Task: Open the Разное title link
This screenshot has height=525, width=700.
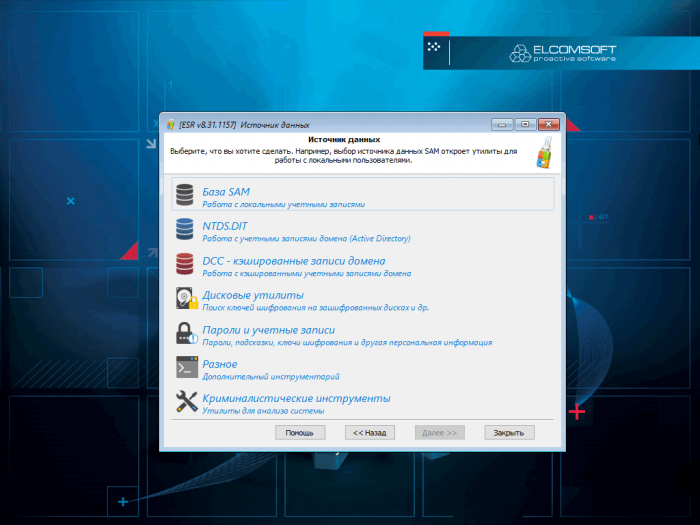Action: click(219, 364)
